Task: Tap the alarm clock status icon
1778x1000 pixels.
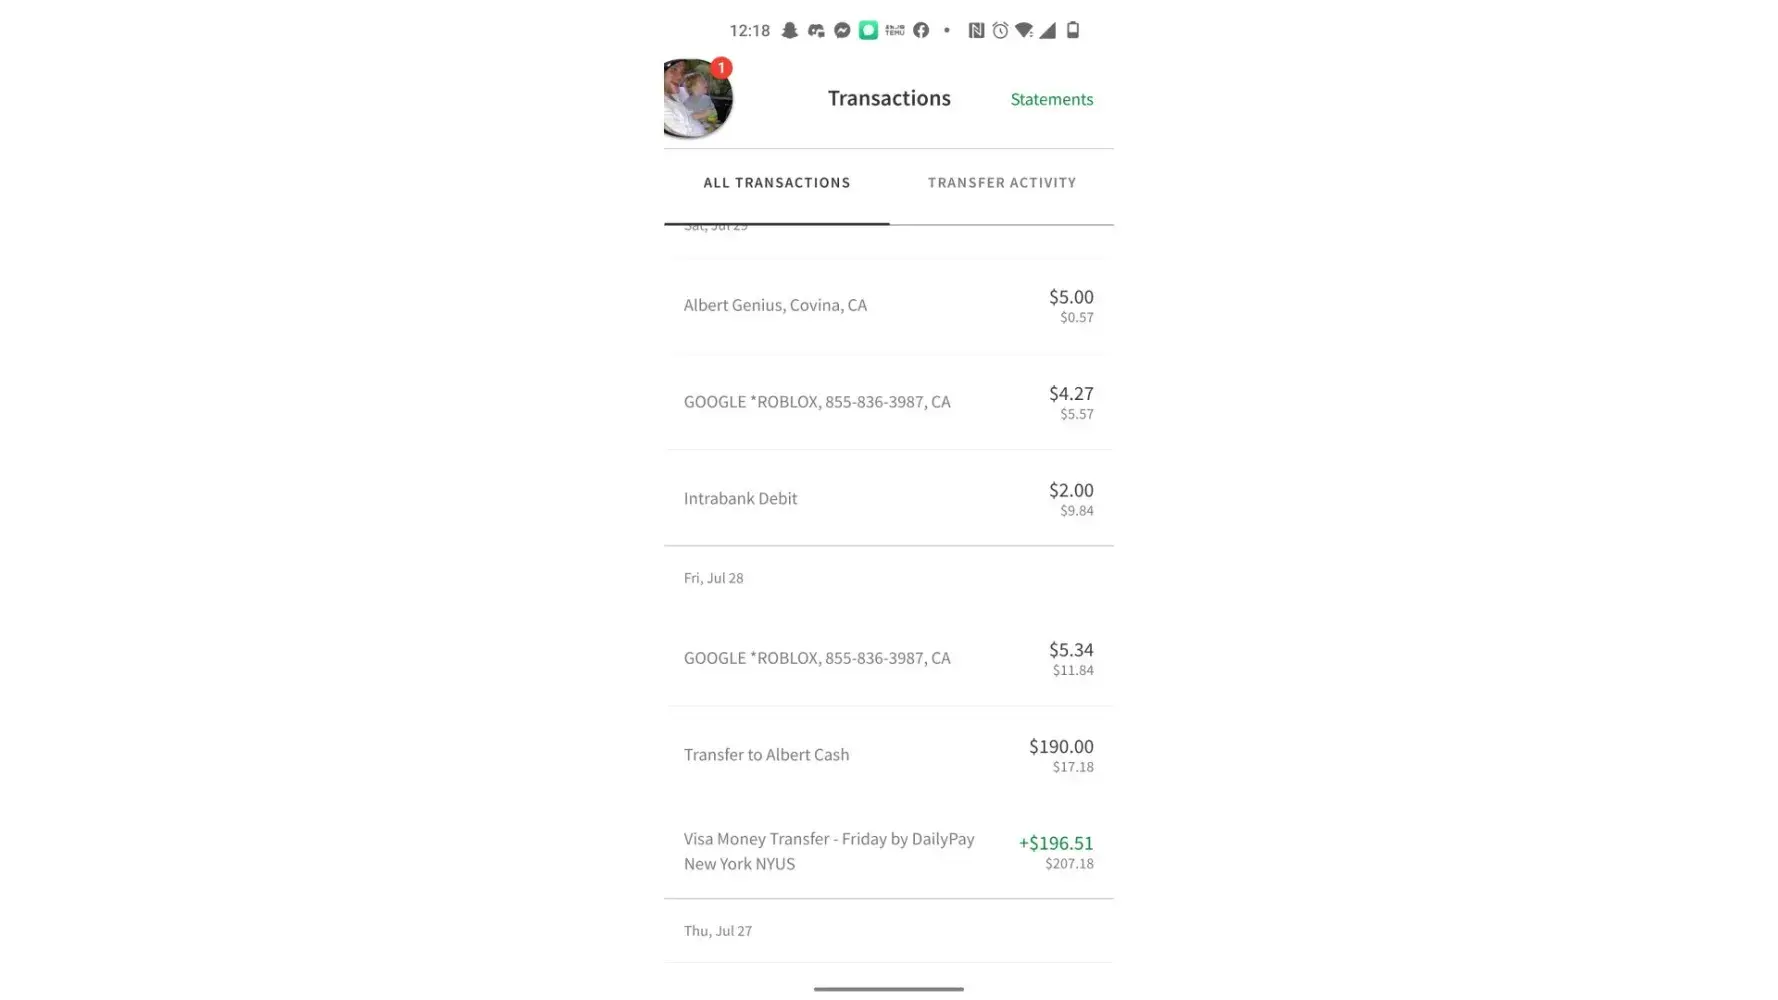Action: click(x=1000, y=31)
